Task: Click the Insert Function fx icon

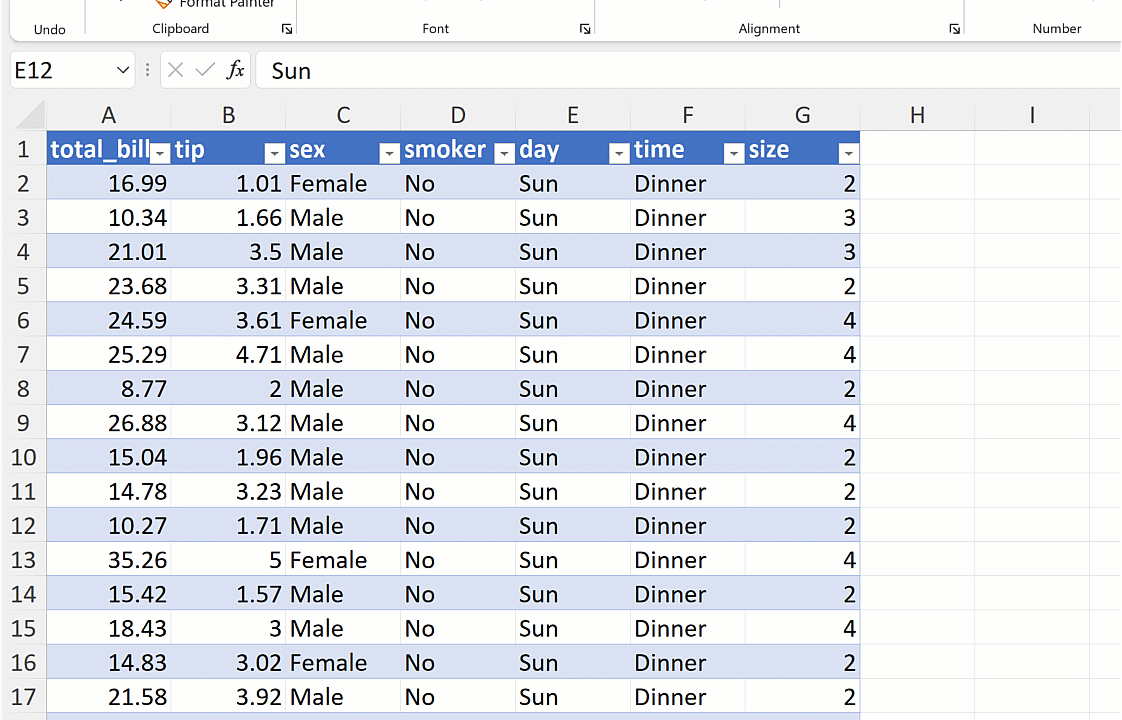Action: [x=235, y=70]
